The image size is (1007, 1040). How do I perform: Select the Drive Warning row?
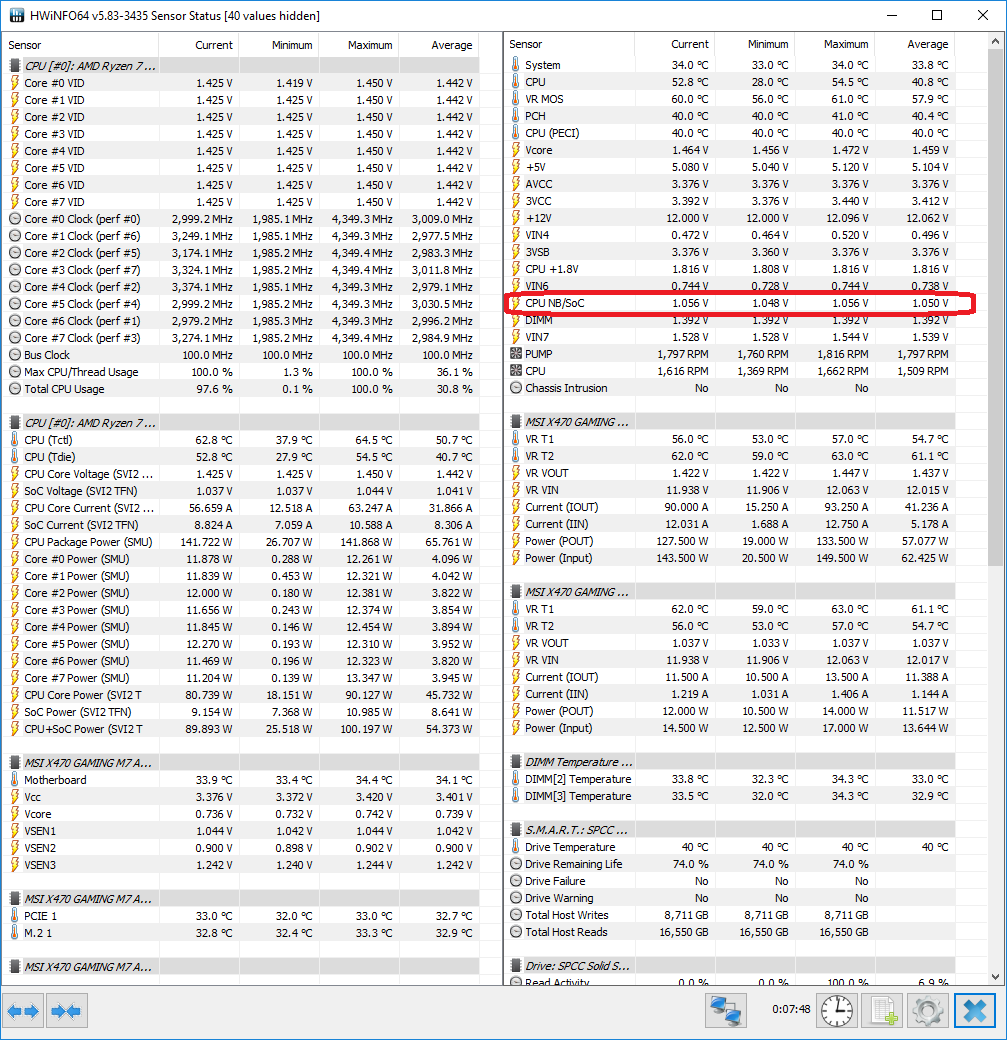point(729,898)
